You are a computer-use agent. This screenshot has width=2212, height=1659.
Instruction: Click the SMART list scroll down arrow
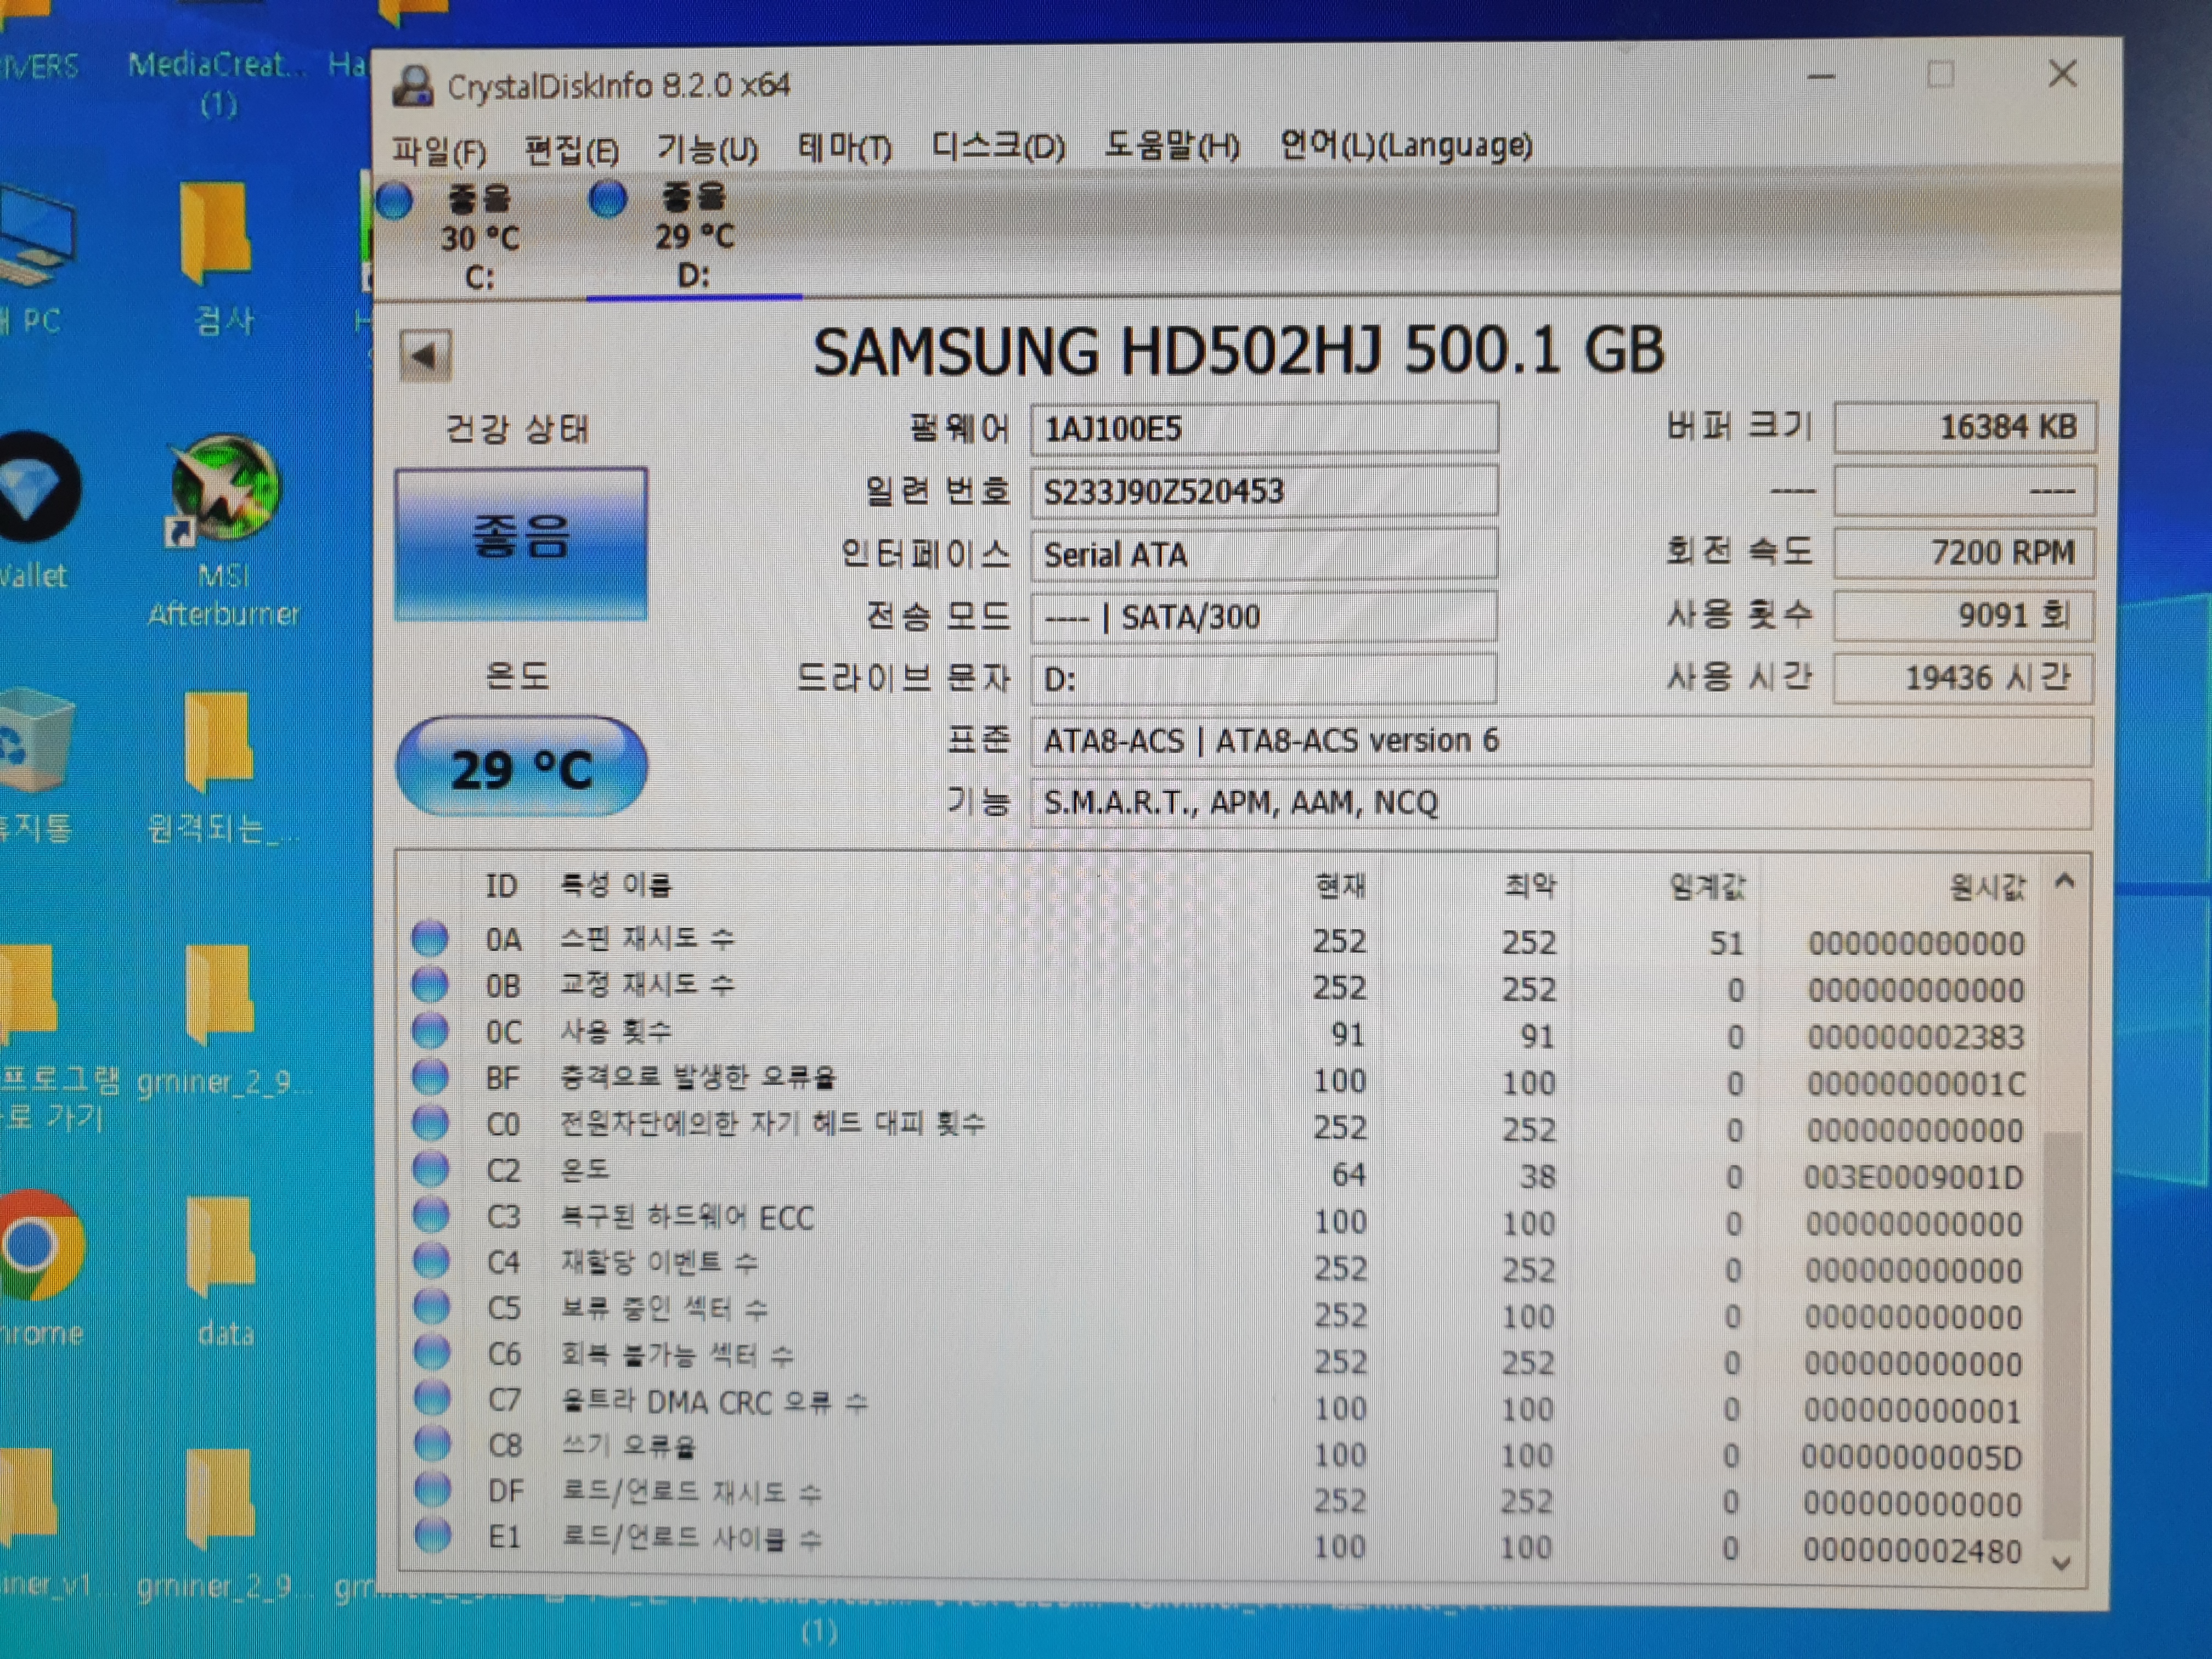(x=2061, y=1562)
